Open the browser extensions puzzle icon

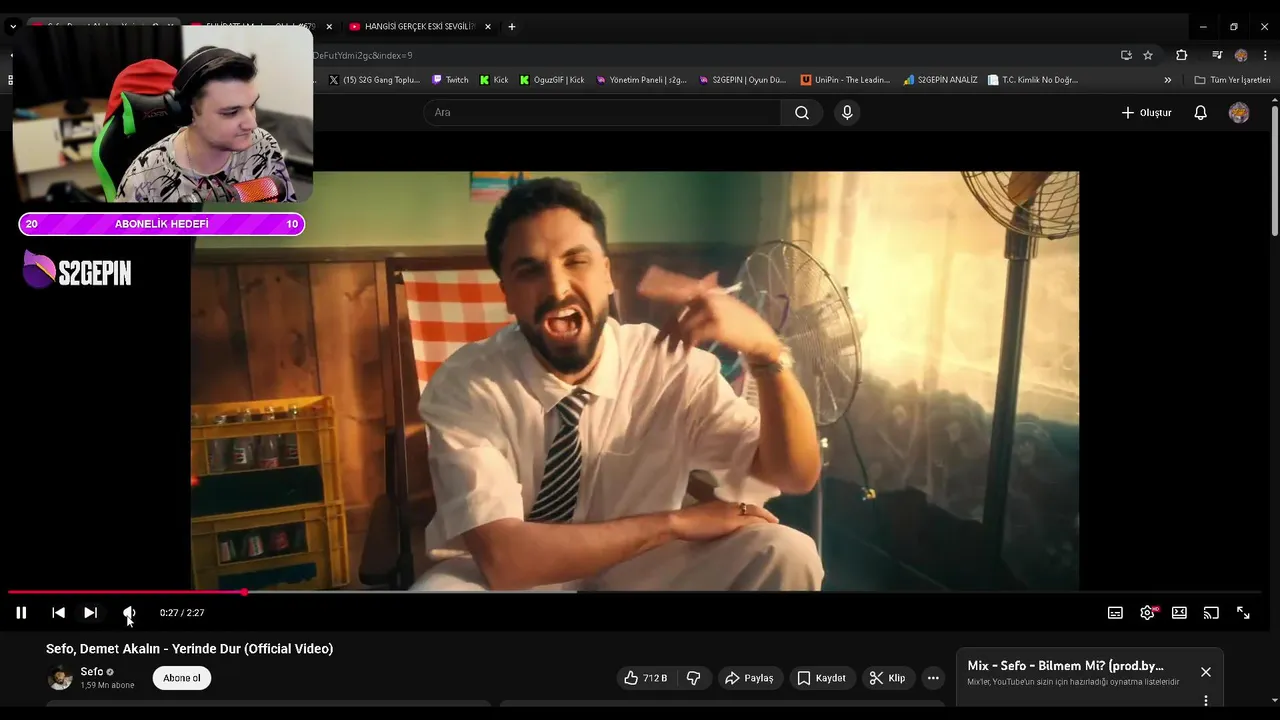click(x=1181, y=55)
